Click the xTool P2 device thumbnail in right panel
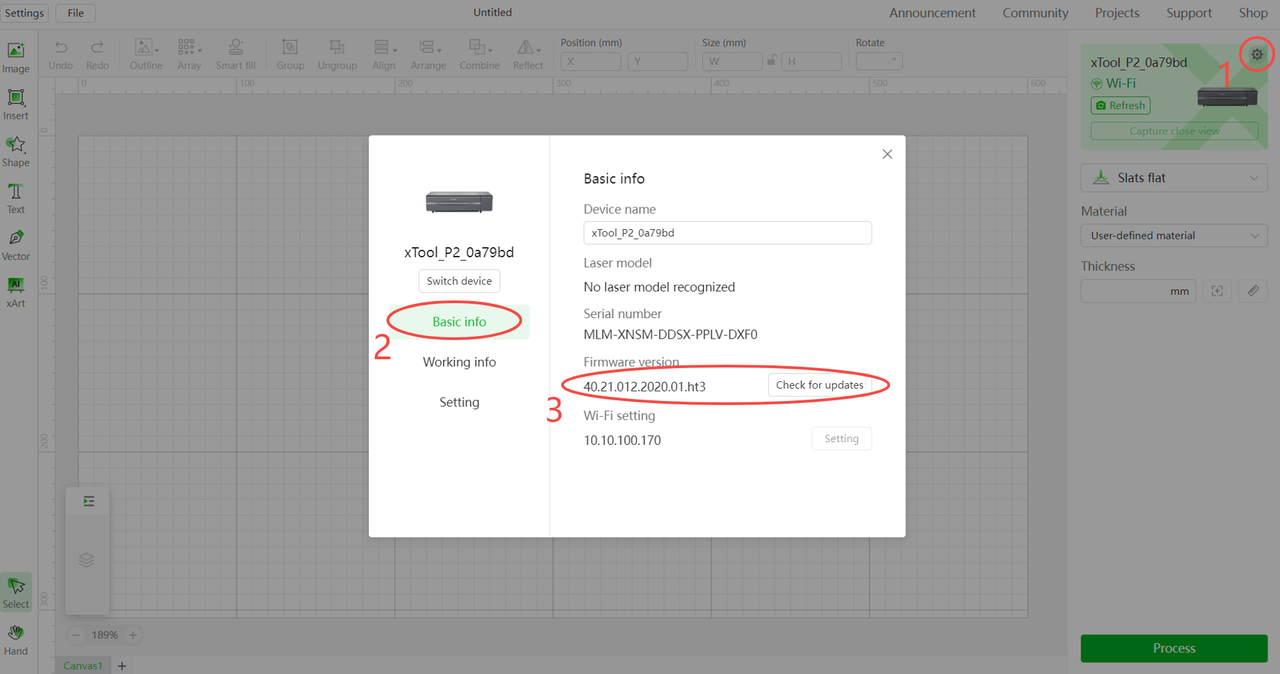Viewport: 1280px width, 674px height. click(x=1227, y=98)
